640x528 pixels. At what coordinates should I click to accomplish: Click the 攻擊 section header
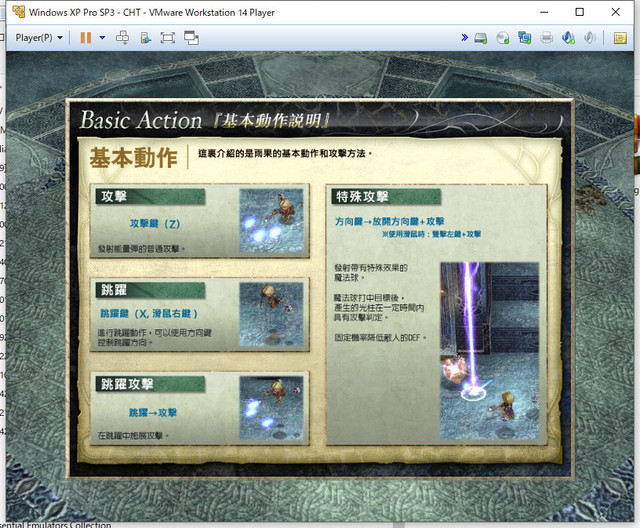tap(150, 197)
